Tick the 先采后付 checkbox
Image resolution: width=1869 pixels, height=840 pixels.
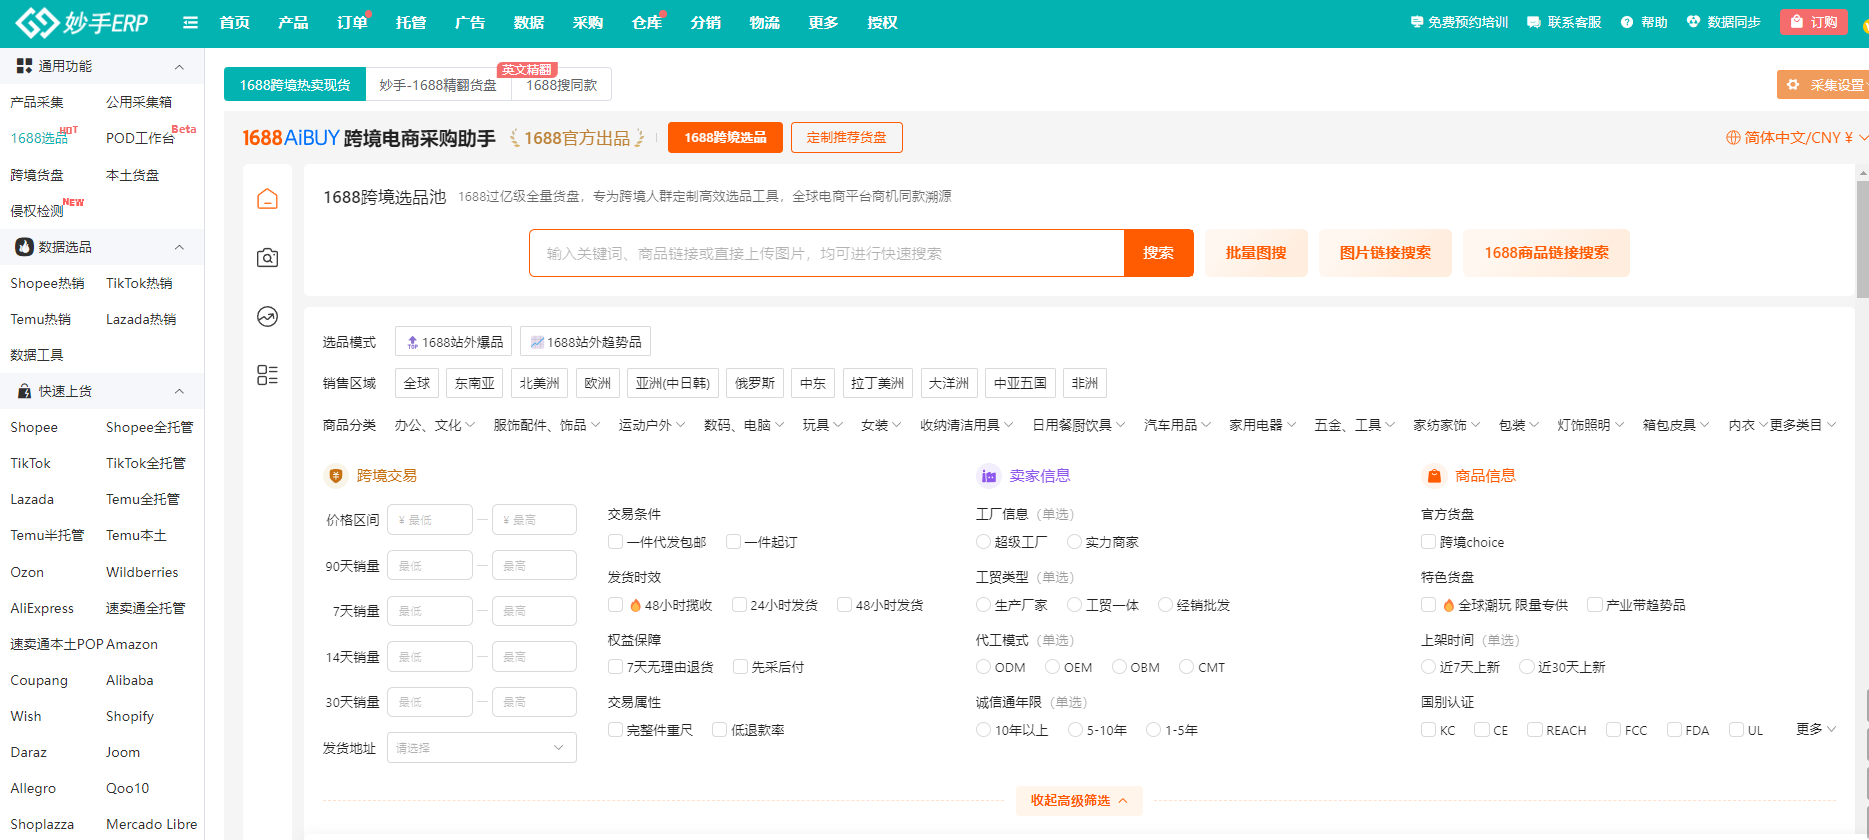pyautogui.click(x=740, y=667)
